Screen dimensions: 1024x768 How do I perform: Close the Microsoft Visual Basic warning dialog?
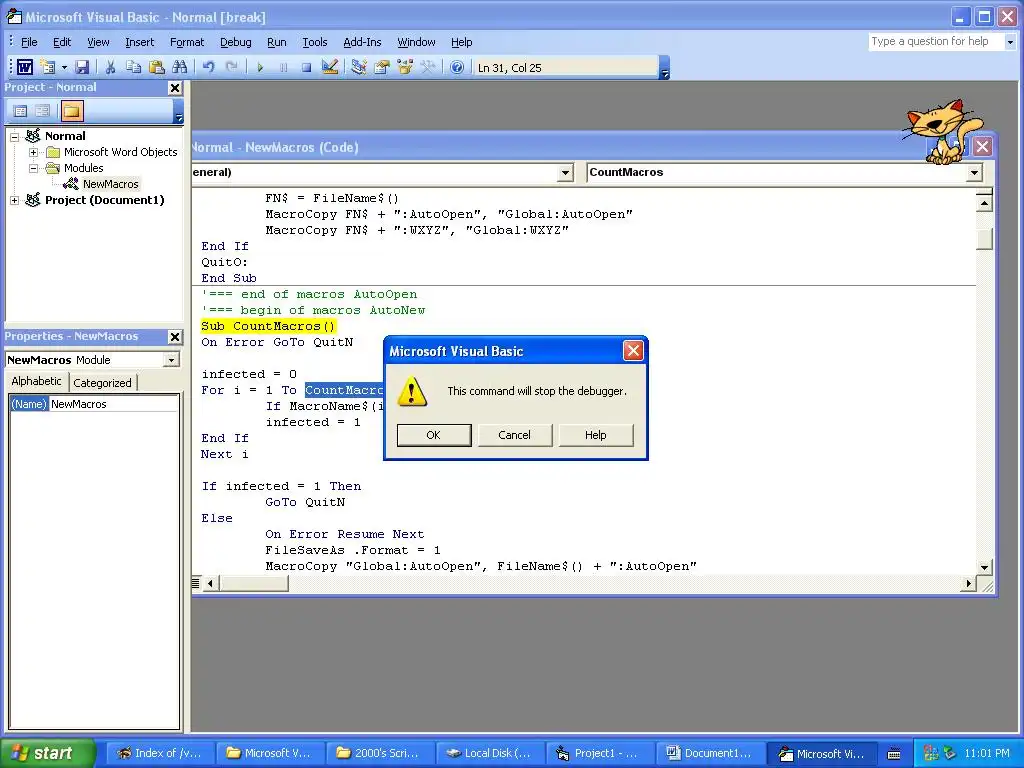click(633, 351)
